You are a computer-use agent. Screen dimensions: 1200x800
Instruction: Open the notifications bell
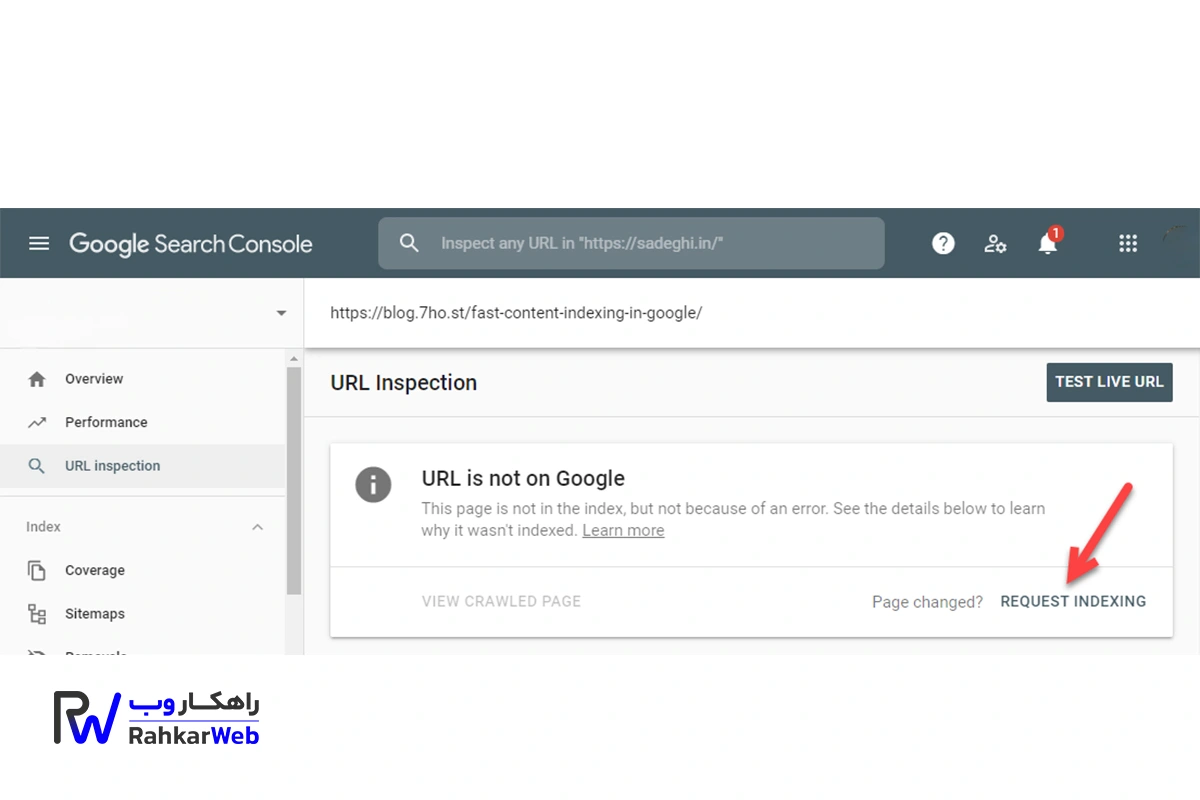(x=1048, y=242)
